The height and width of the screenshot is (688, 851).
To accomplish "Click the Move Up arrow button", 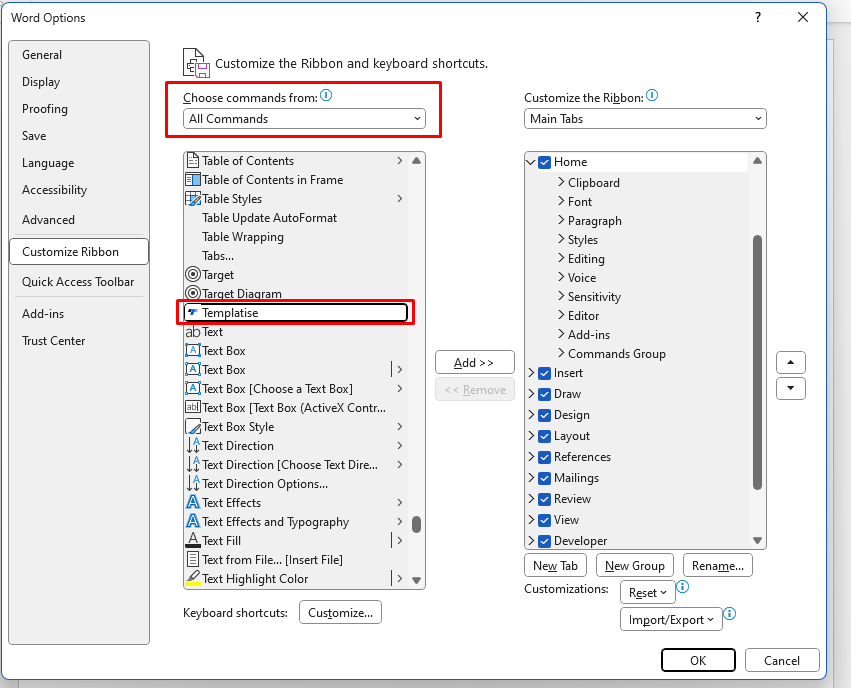I will [791, 362].
